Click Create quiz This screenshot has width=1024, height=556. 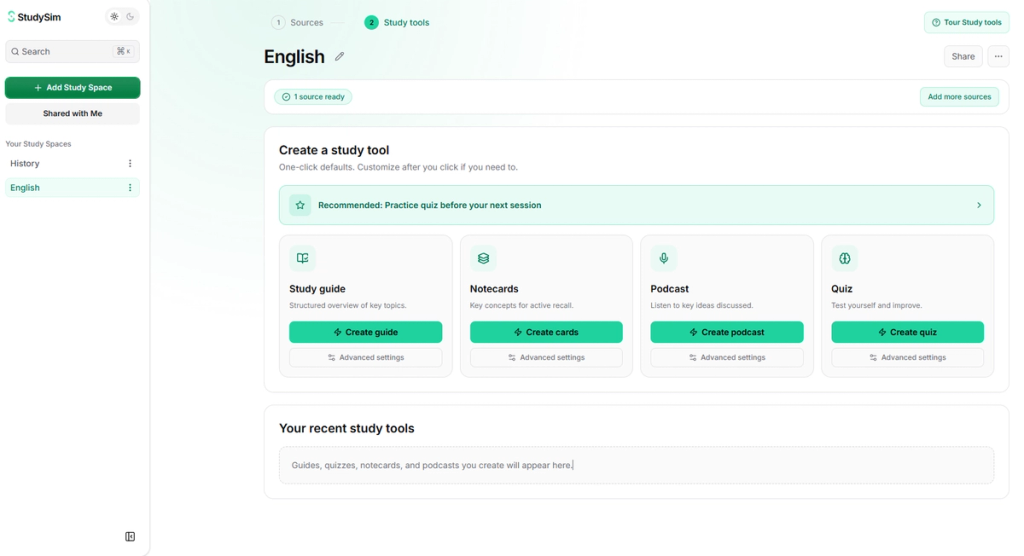coord(908,332)
